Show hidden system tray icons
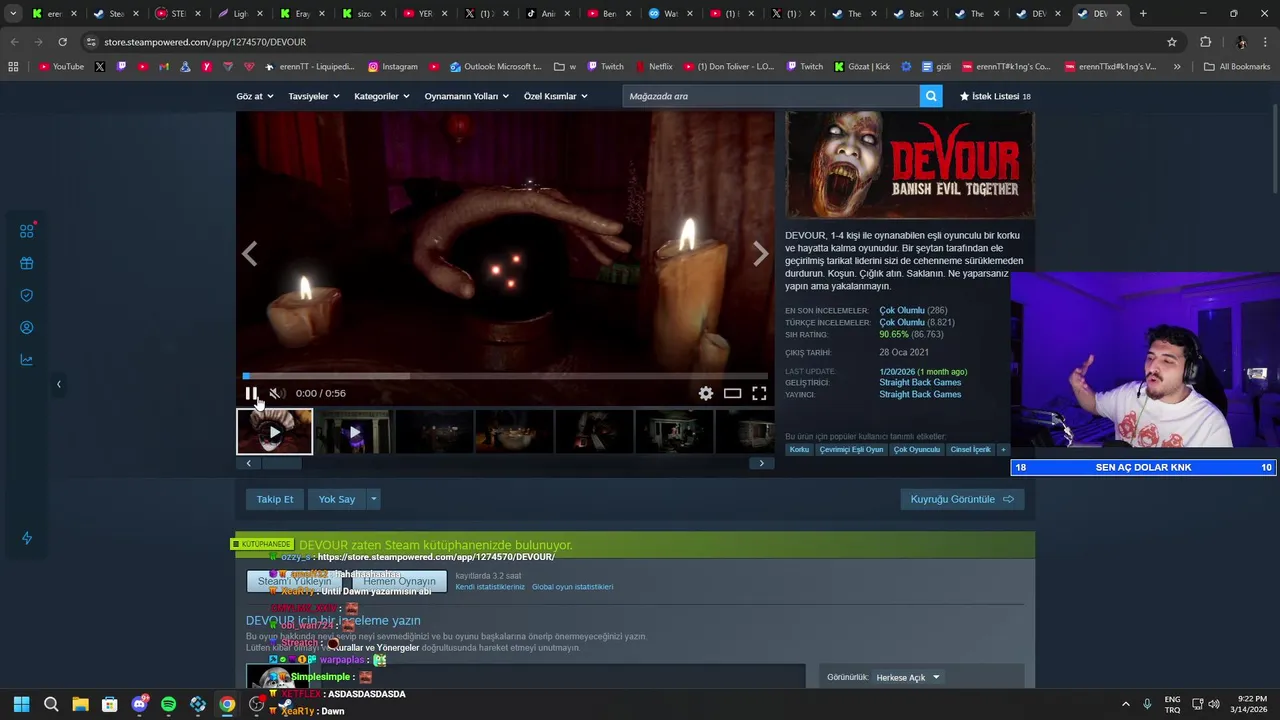 1125,704
